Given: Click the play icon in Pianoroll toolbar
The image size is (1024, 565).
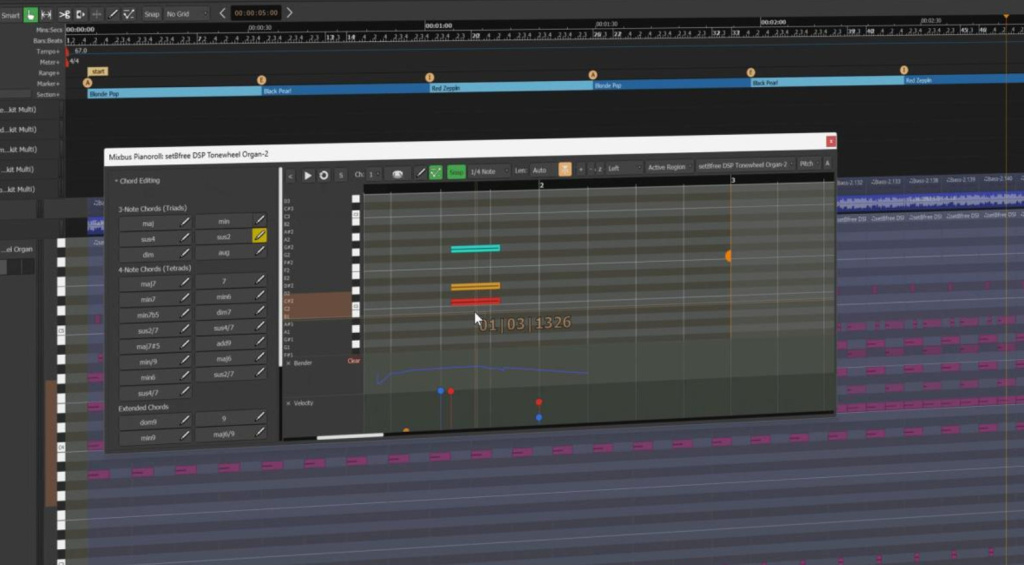Looking at the screenshot, I should click(x=308, y=176).
